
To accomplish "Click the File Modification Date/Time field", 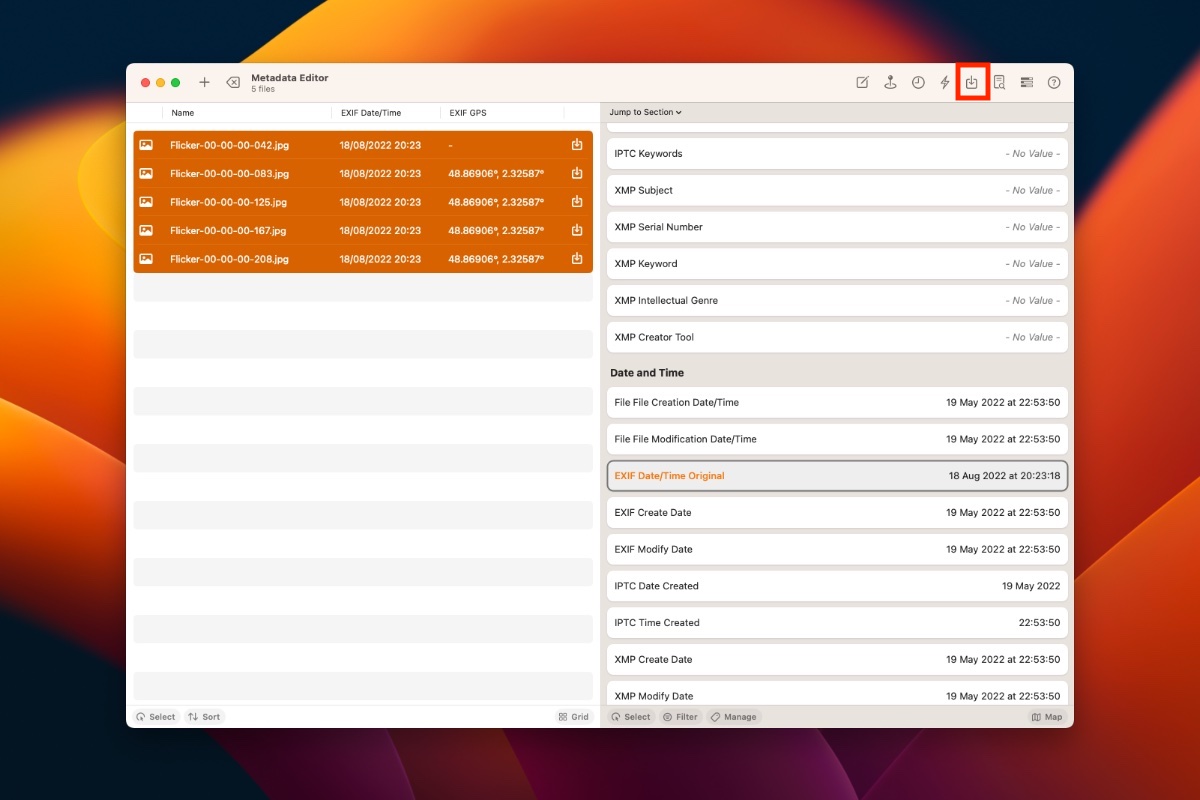I will pyautogui.click(x=837, y=439).
